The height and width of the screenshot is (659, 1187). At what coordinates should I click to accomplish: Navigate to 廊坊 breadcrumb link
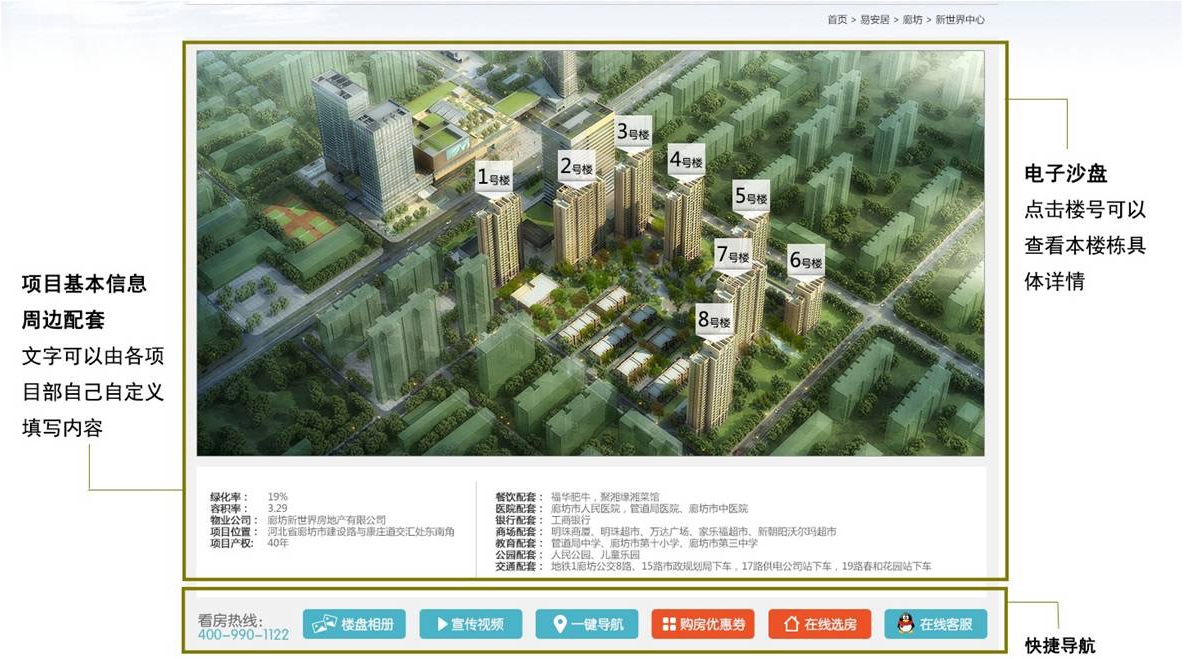point(912,20)
